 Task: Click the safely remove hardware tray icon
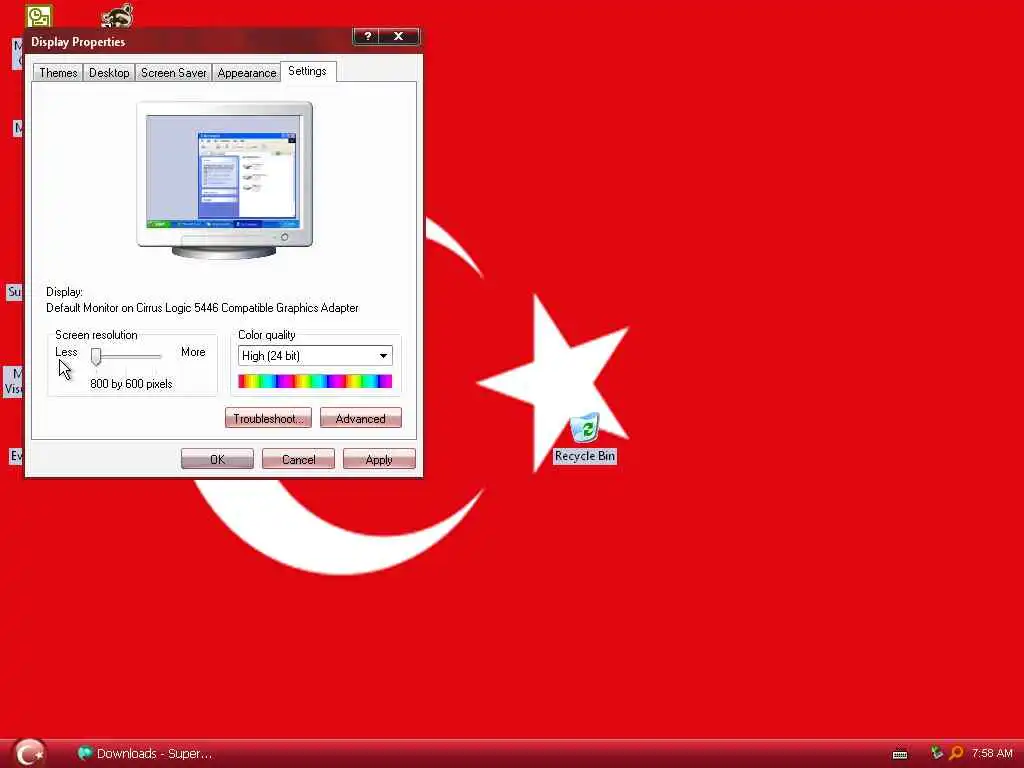click(936, 753)
